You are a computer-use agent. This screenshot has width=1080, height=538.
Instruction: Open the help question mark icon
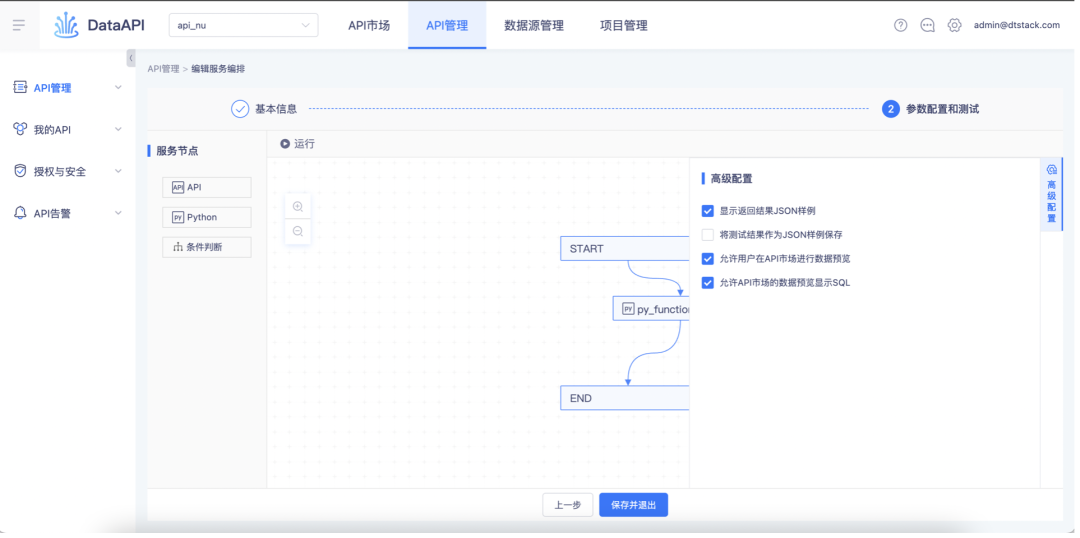tap(900, 25)
